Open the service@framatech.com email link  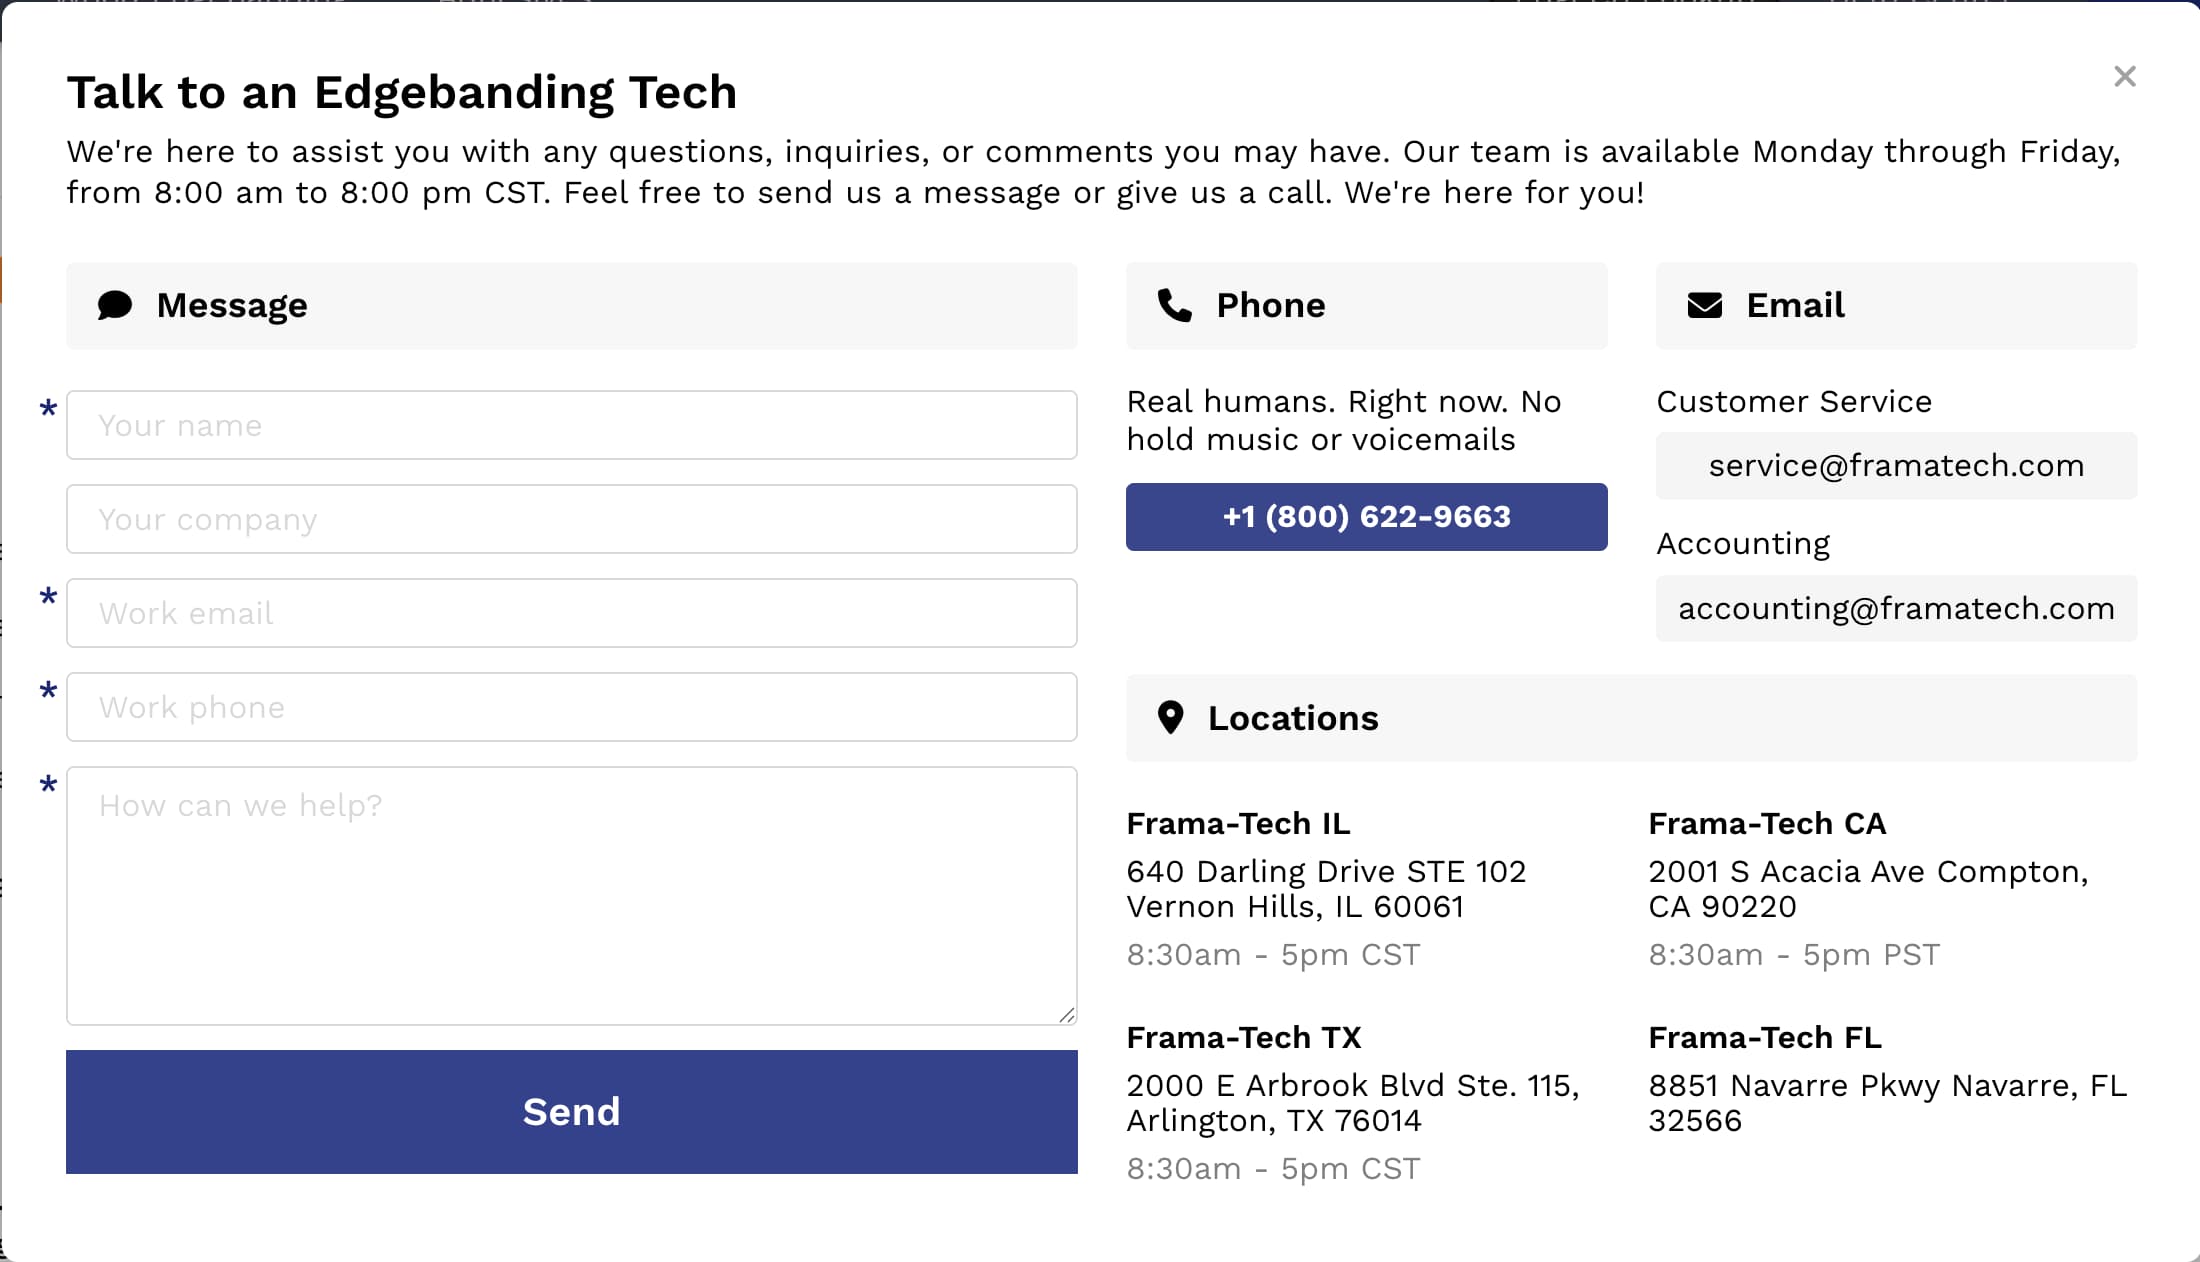coord(1896,466)
